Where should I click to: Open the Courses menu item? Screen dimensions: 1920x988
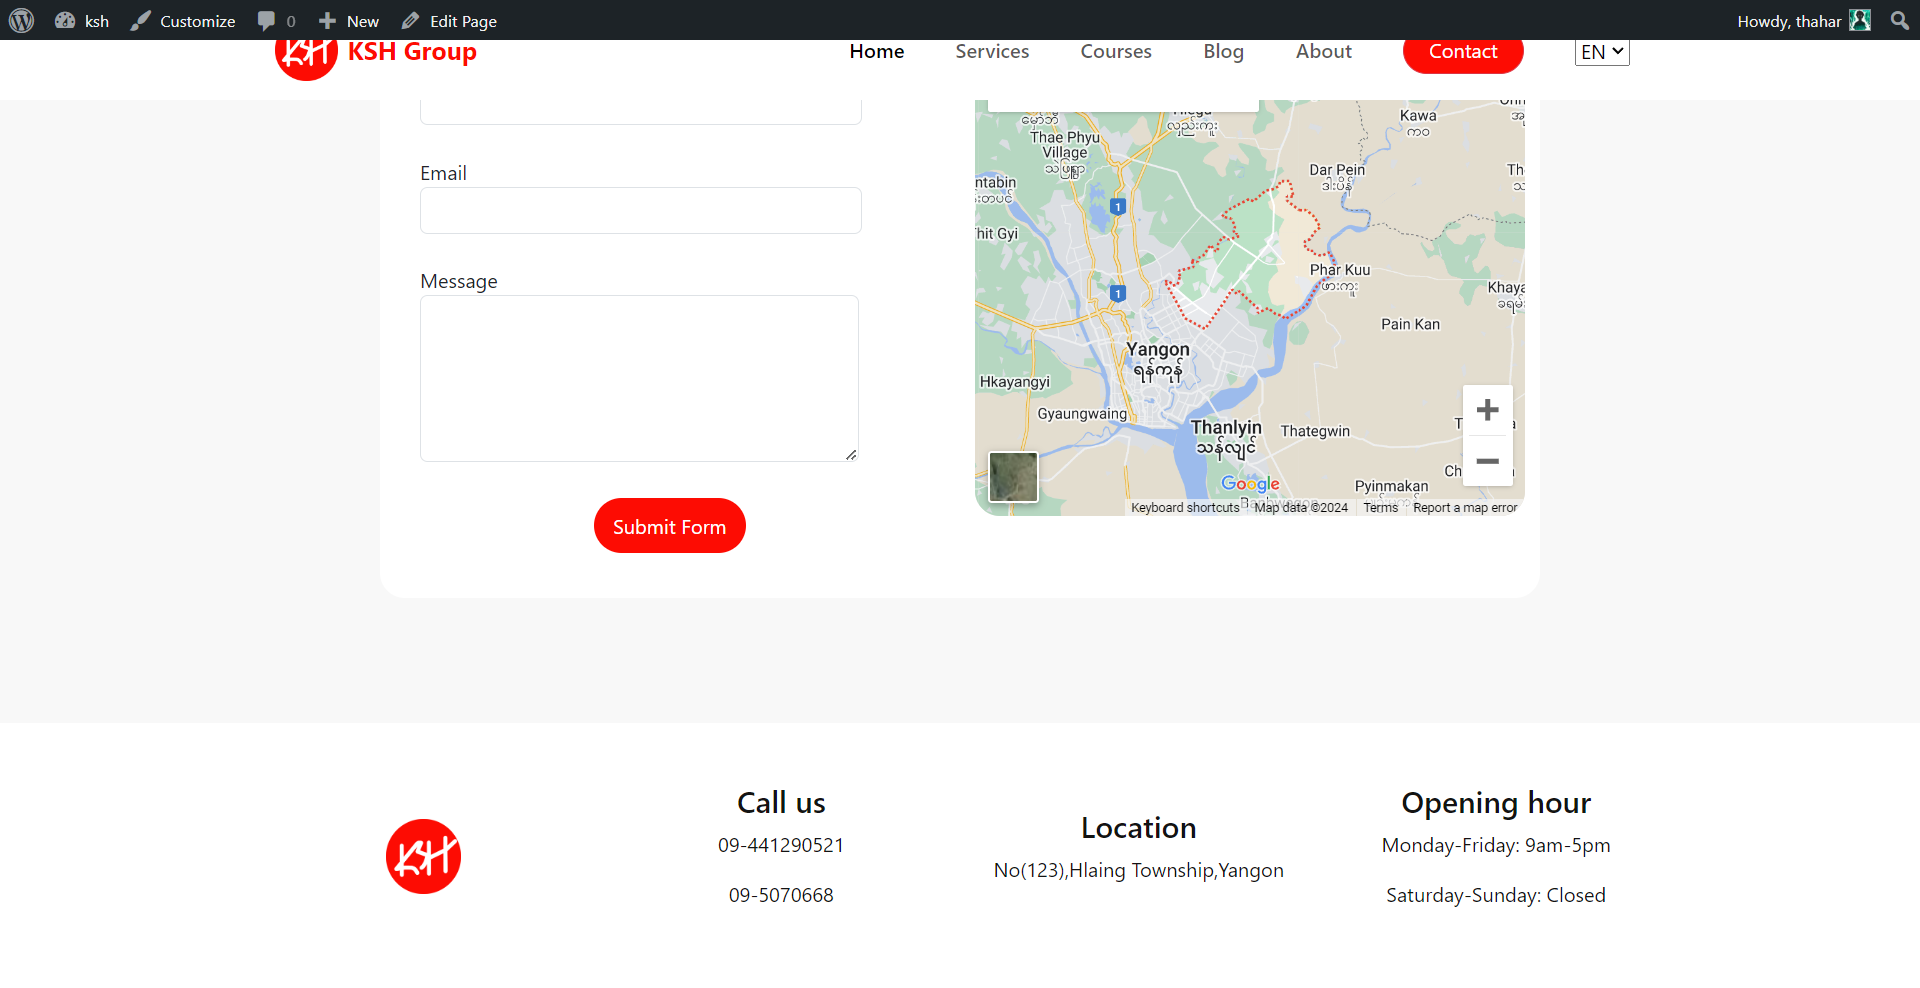[x=1115, y=52]
